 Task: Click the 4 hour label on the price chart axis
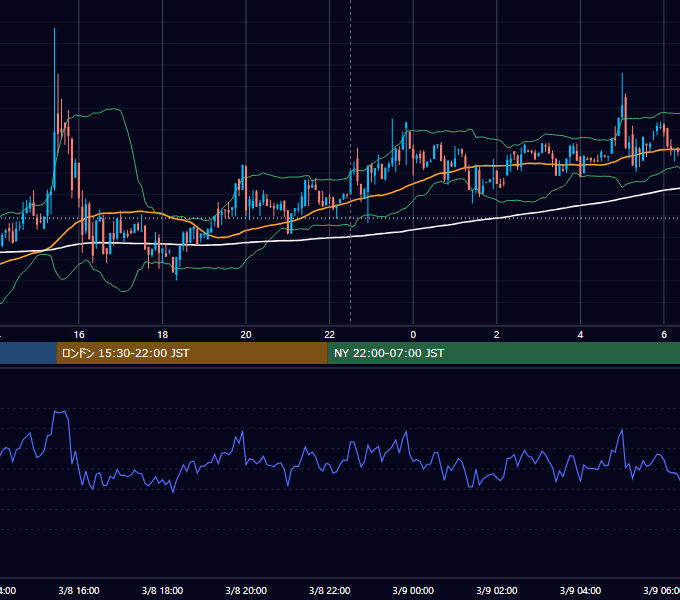coord(580,335)
